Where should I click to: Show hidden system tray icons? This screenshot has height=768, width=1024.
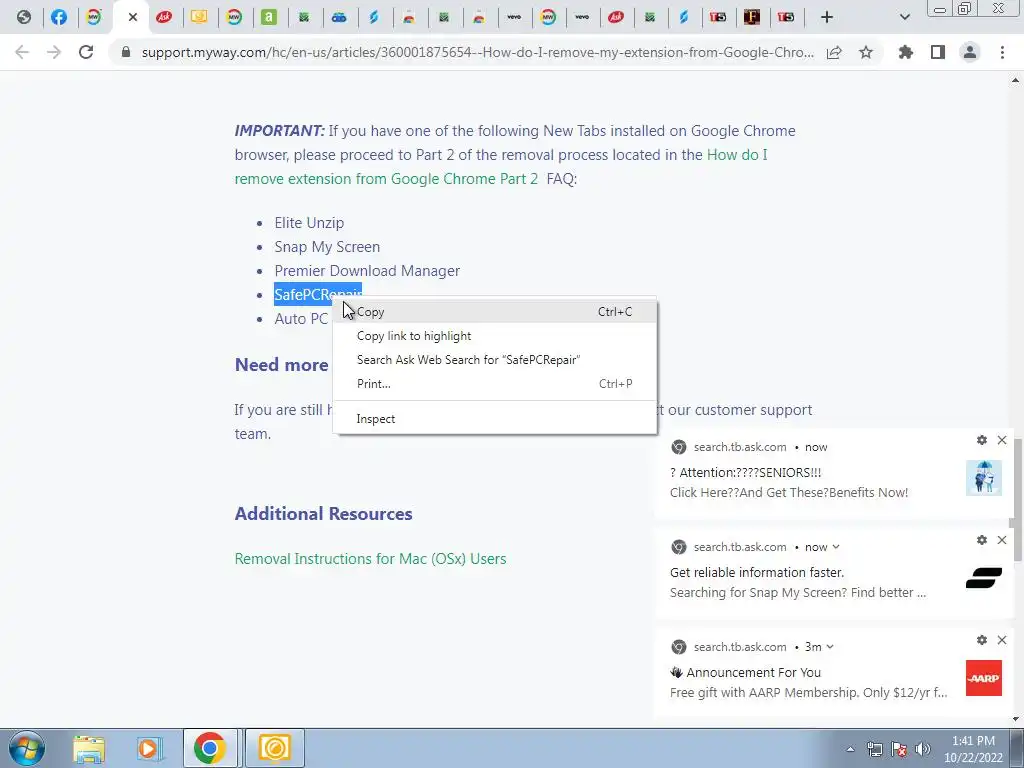click(x=850, y=749)
